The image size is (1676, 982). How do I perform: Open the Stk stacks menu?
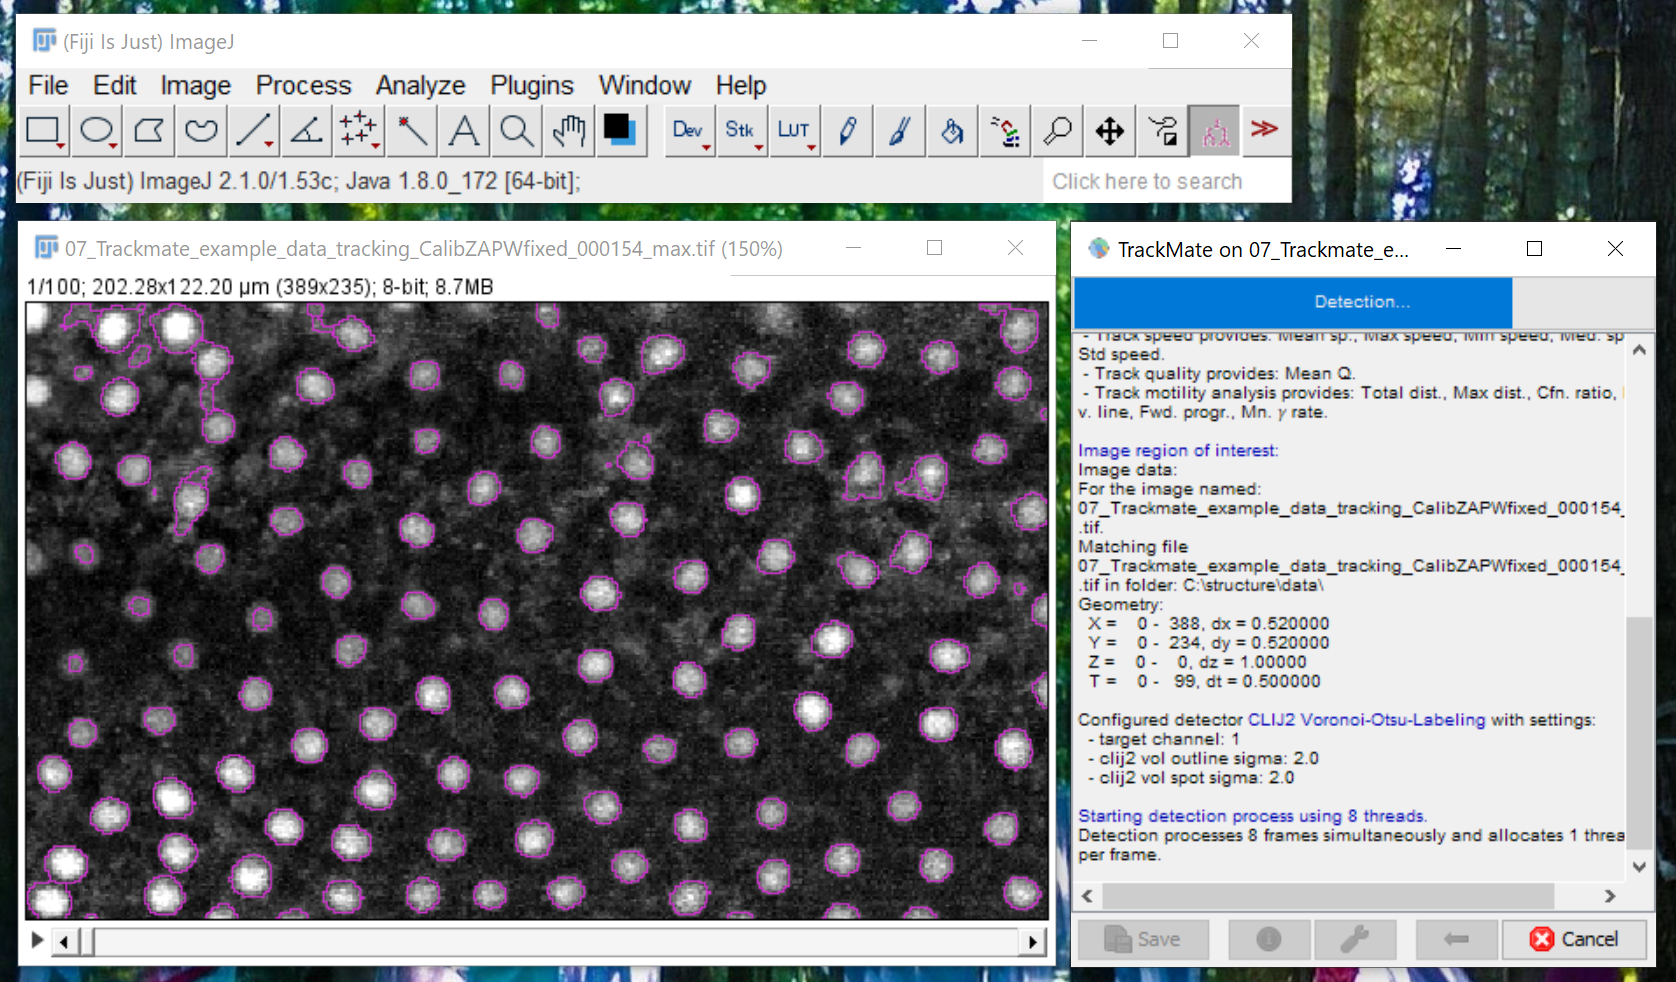click(x=741, y=131)
